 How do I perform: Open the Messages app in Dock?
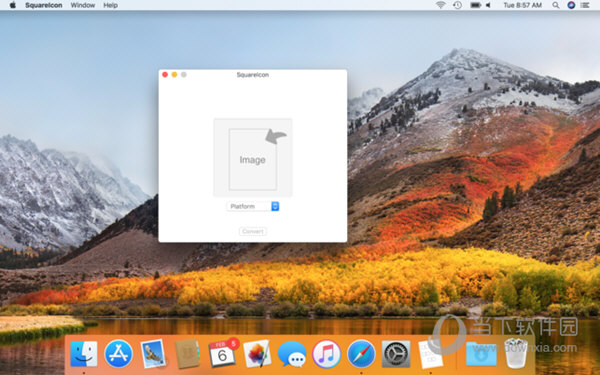[292, 354]
